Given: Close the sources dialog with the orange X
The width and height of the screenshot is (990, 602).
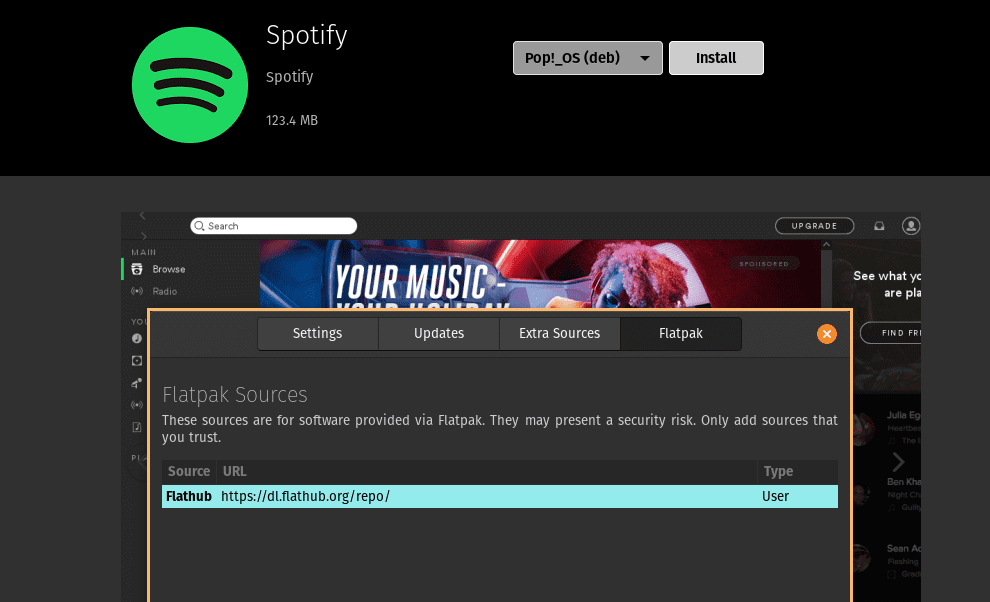Looking at the screenshot, I should tap(826, 334).
